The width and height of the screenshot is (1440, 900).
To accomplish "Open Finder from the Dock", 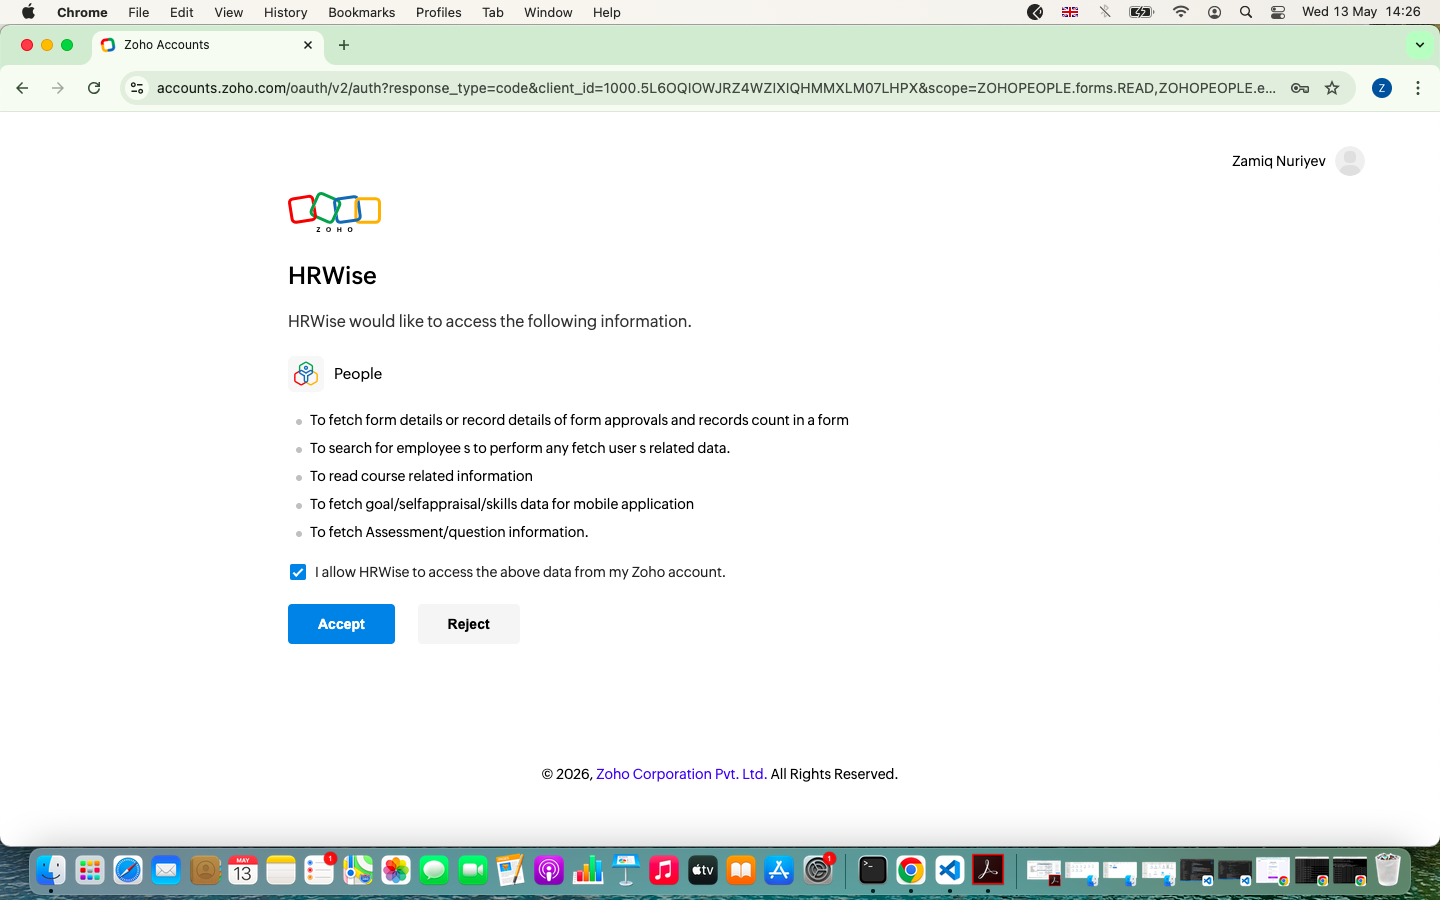I will (51, 870).
